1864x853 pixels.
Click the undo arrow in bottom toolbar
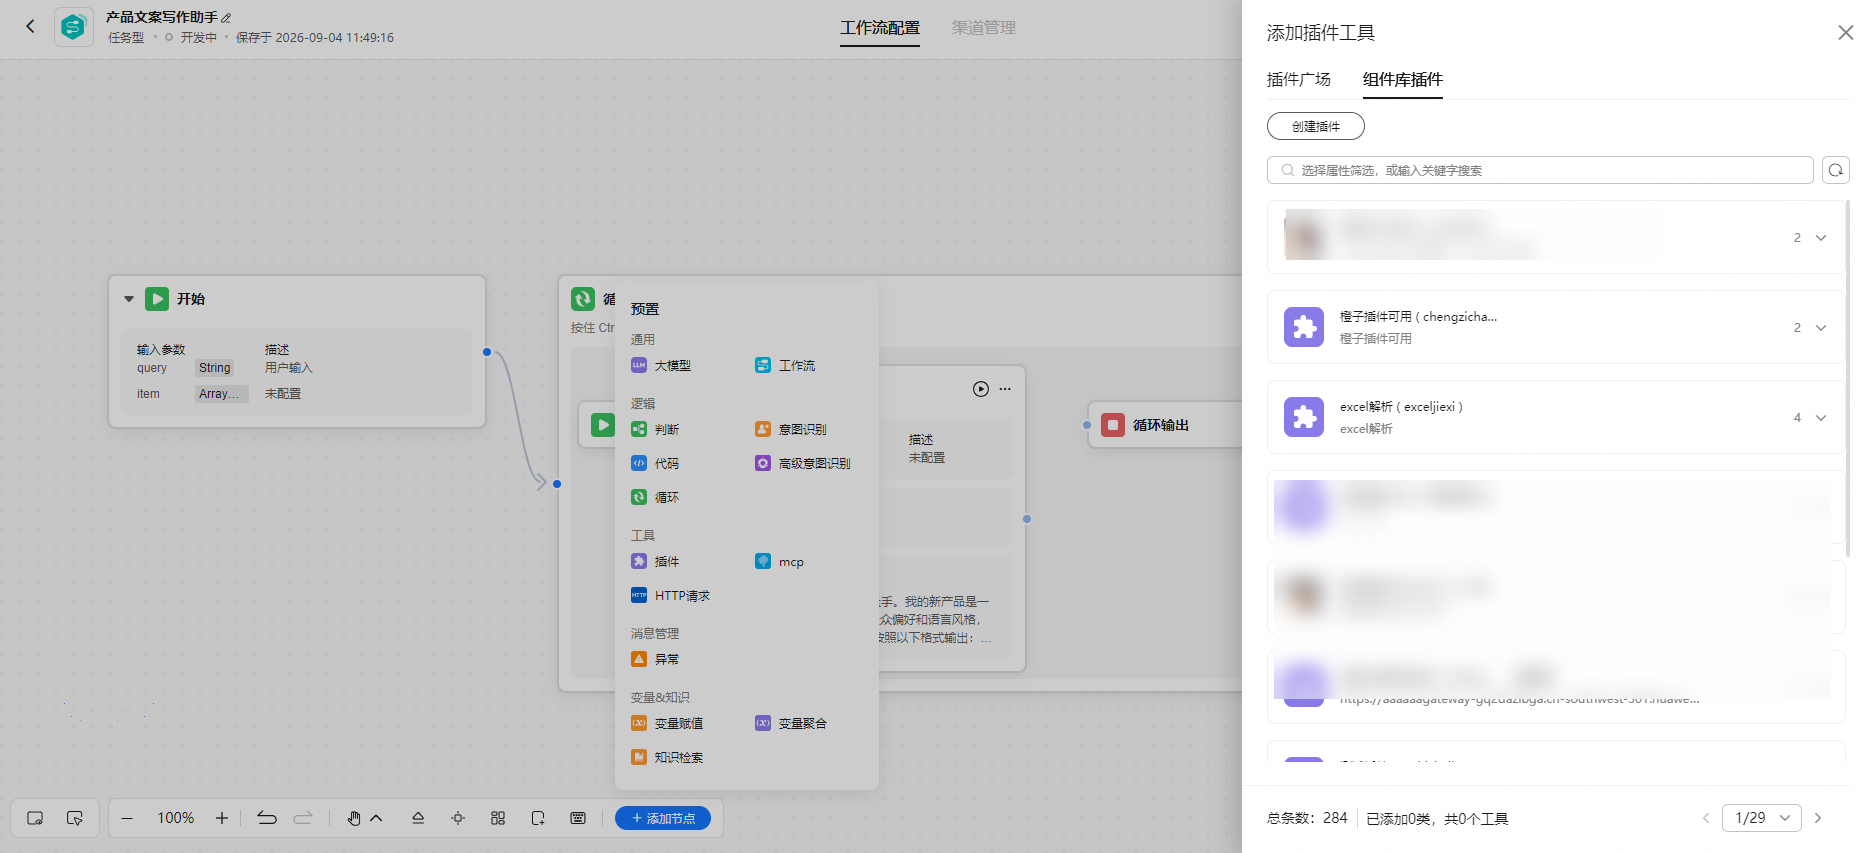(x=267, y=818)
